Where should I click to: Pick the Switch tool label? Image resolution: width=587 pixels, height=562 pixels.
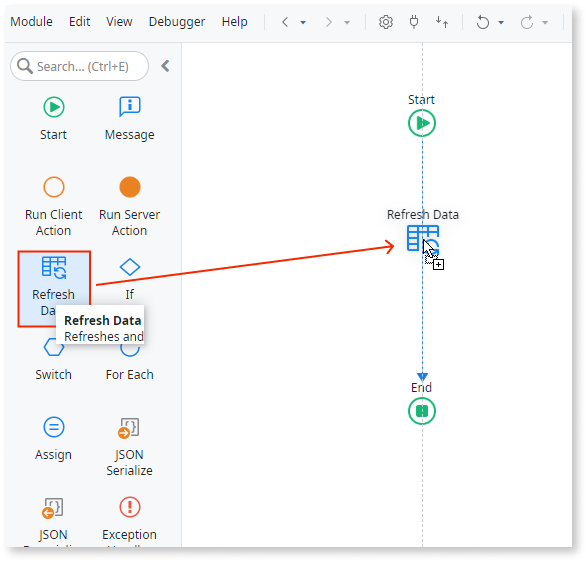tap(54, 374)
